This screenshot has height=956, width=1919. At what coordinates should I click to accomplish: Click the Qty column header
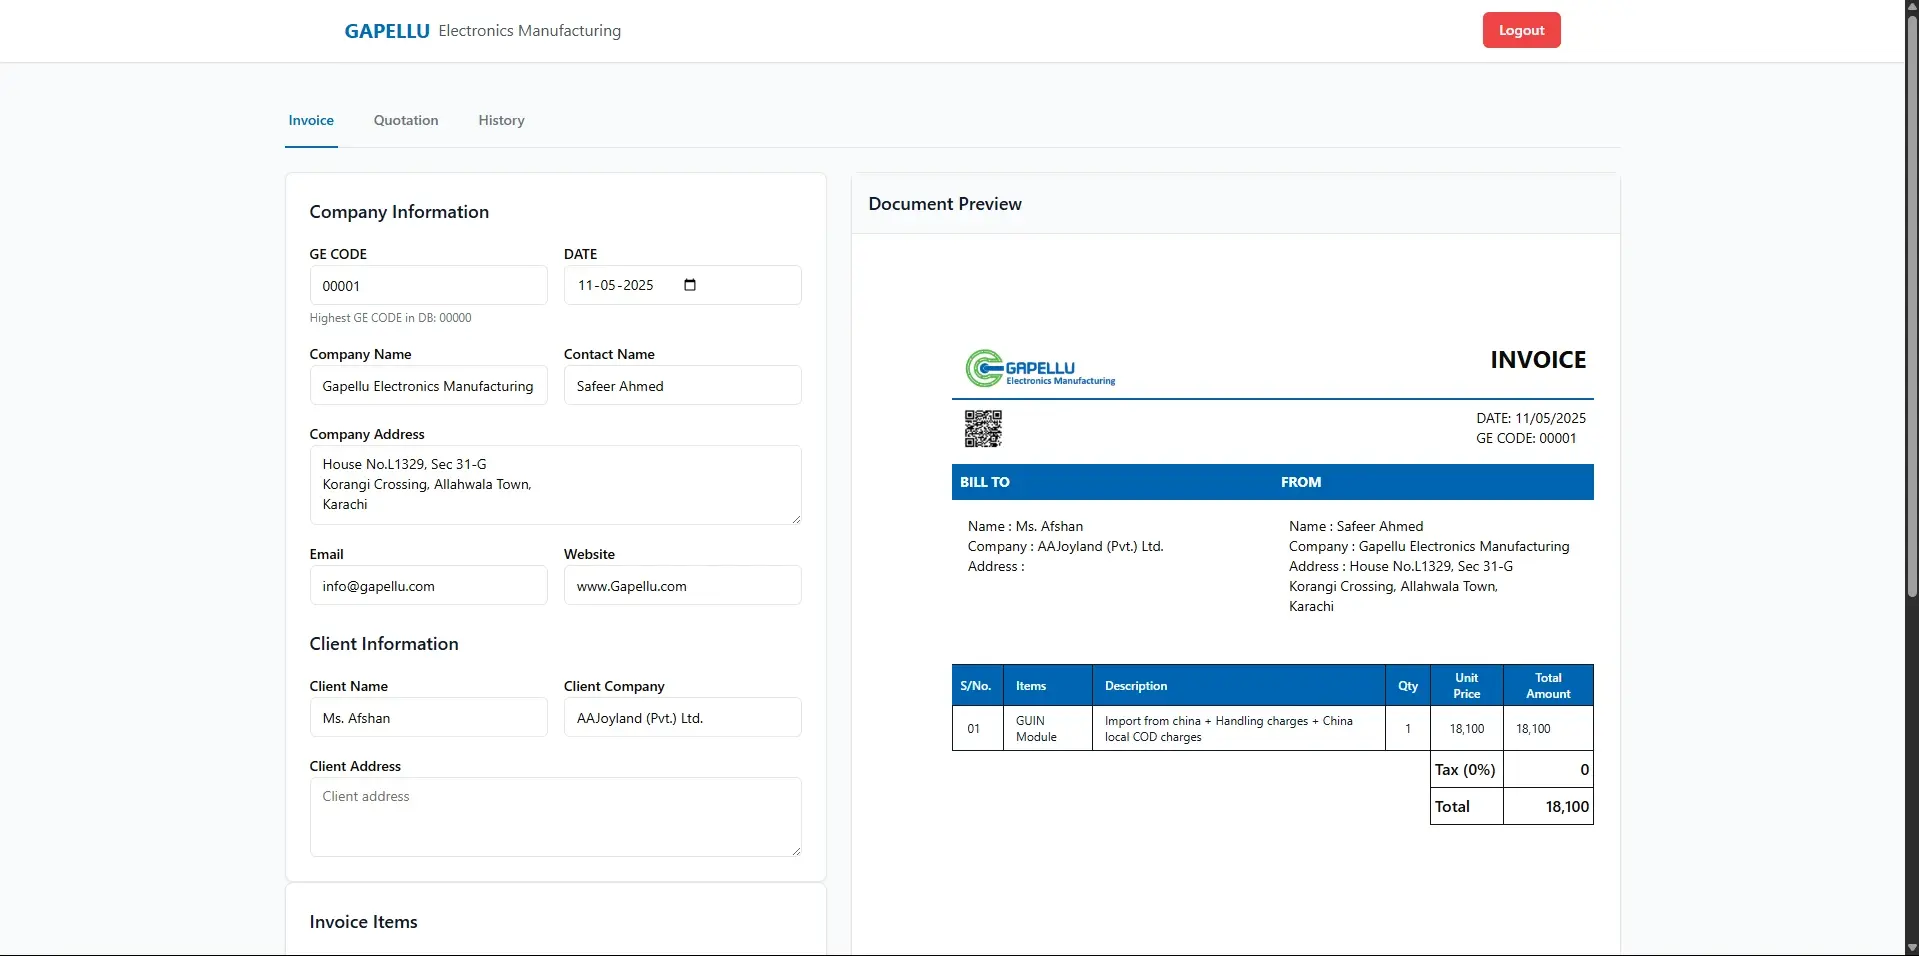pyautogui.click(x=1408, y=686)
